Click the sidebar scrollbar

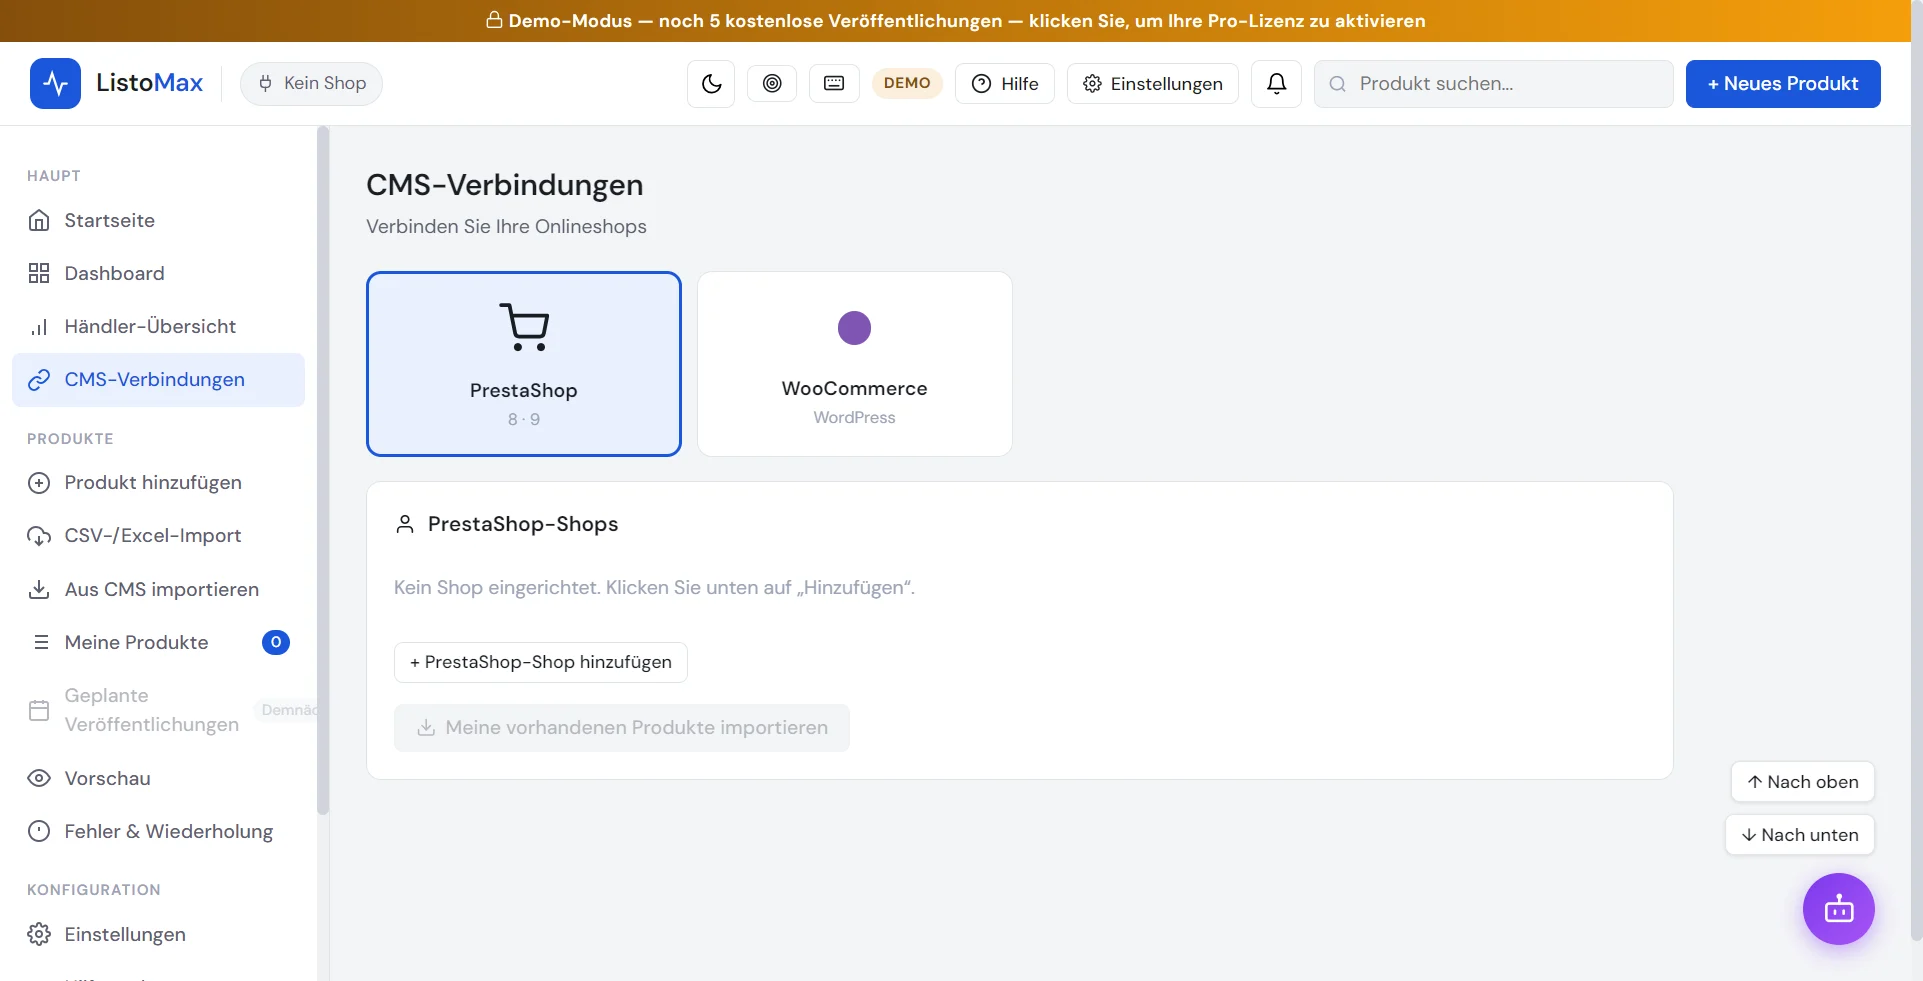(322, 470)
